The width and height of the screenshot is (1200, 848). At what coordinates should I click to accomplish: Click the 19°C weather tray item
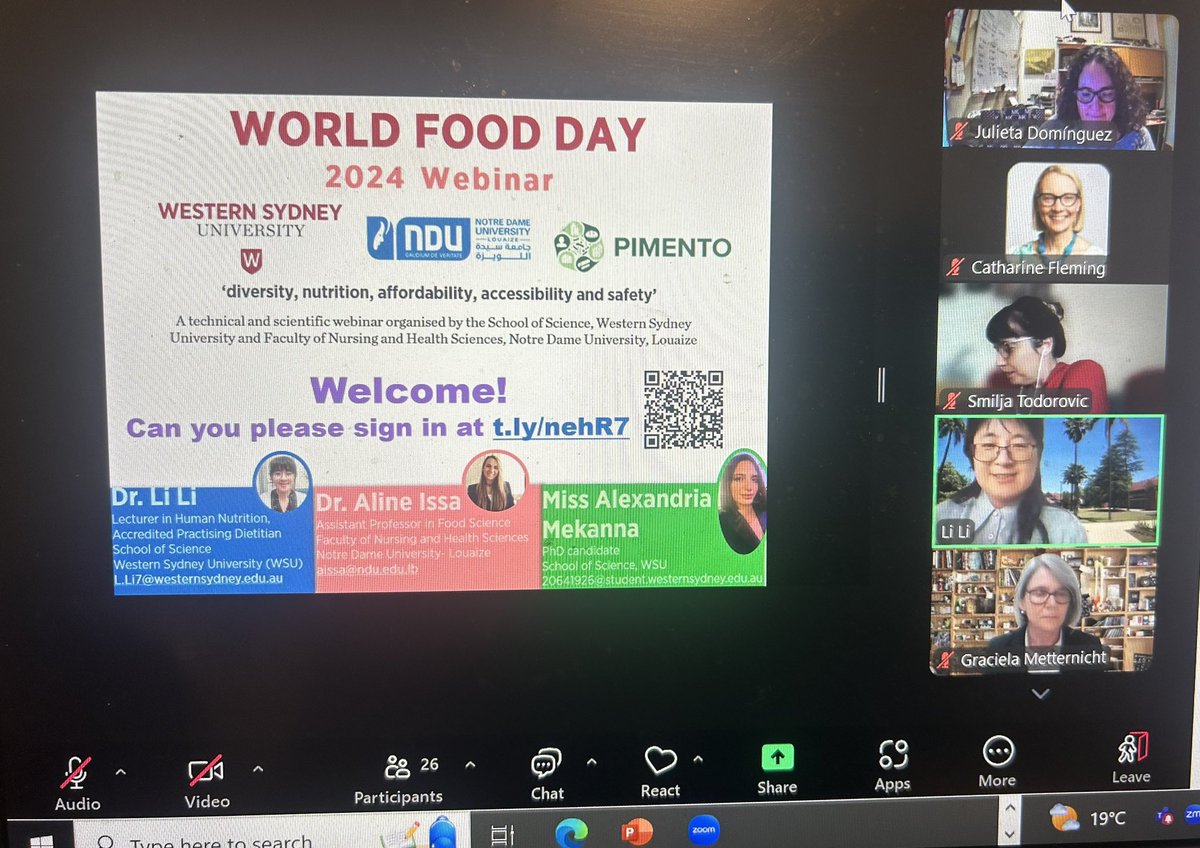[1087, 818]
